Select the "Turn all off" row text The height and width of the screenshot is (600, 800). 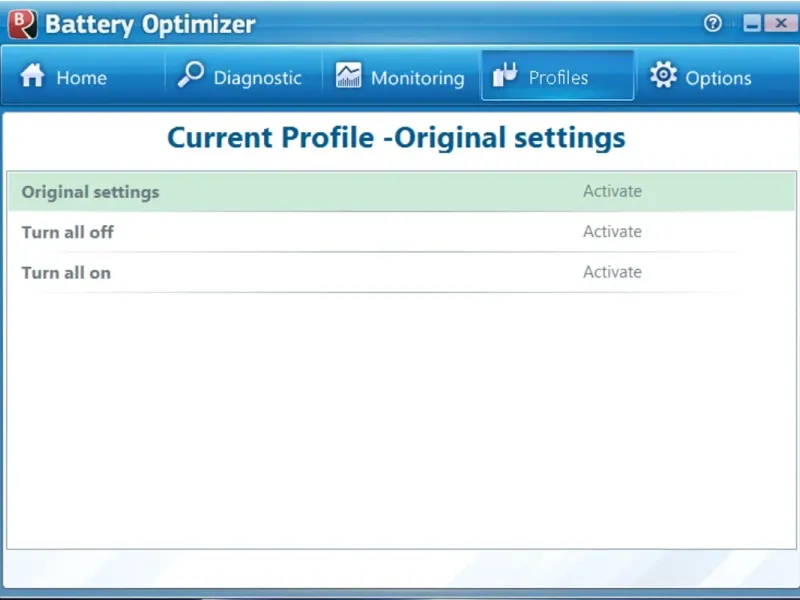(x=67, y=232)
